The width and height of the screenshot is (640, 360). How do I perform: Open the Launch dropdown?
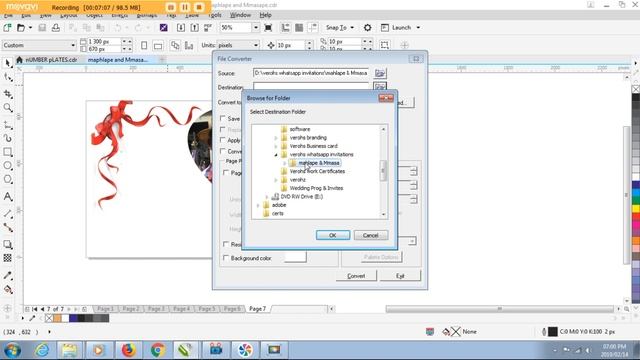(400, 28)
